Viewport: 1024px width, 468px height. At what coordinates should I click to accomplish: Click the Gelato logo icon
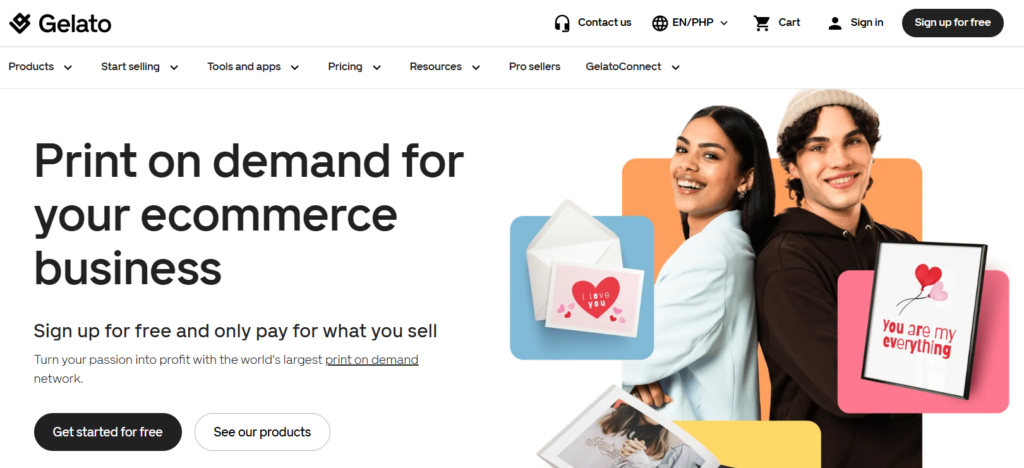click(x=20, y=23)
